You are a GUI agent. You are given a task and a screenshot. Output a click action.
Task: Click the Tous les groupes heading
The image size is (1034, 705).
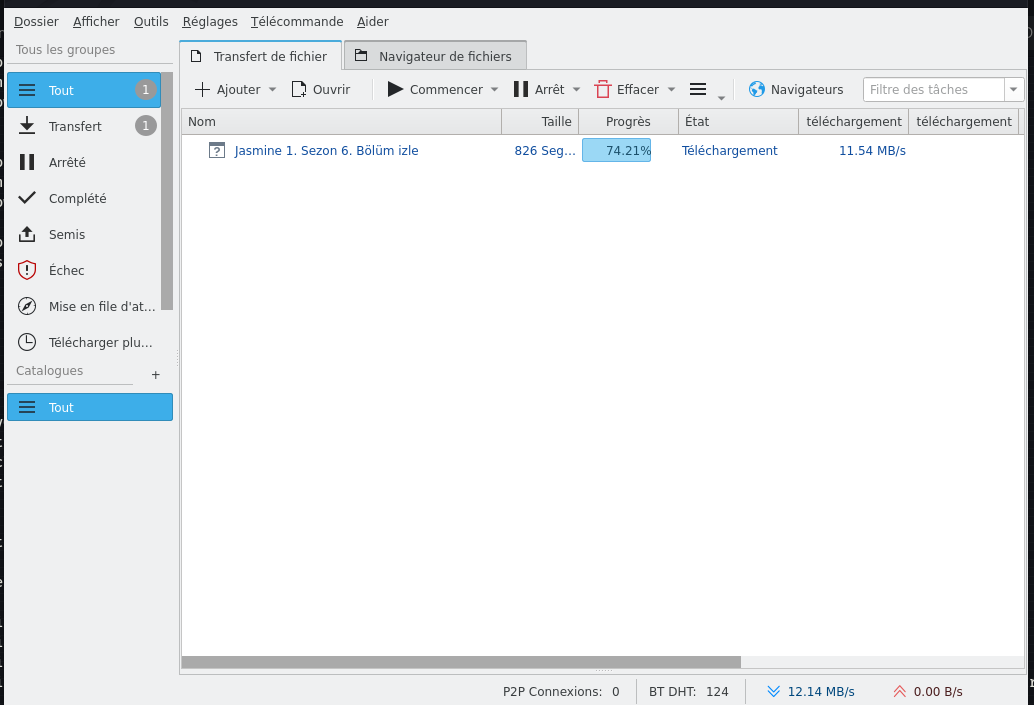tap(65, 49)
